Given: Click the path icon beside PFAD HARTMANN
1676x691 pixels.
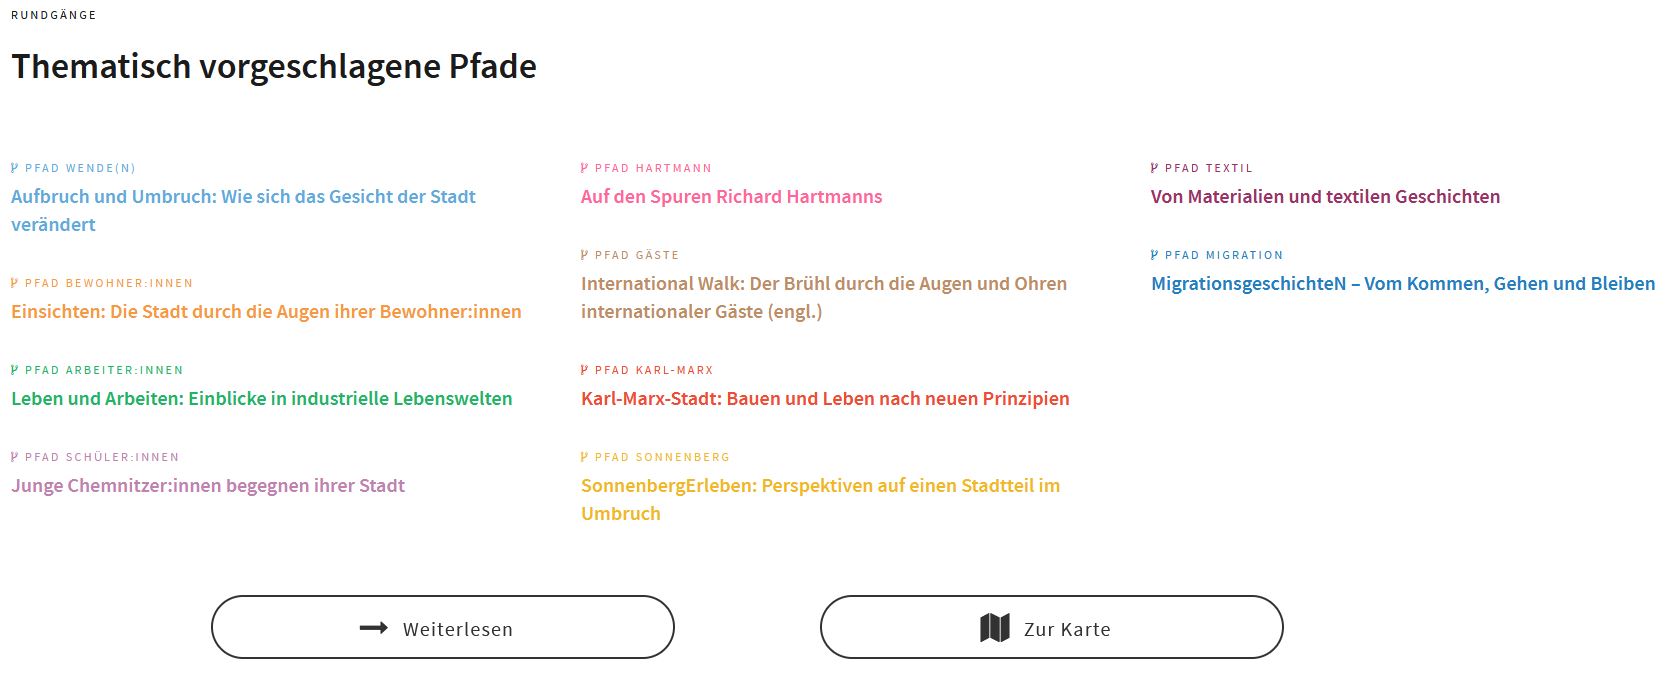Looking at the screenshot, I should click(x=585, y=168).
